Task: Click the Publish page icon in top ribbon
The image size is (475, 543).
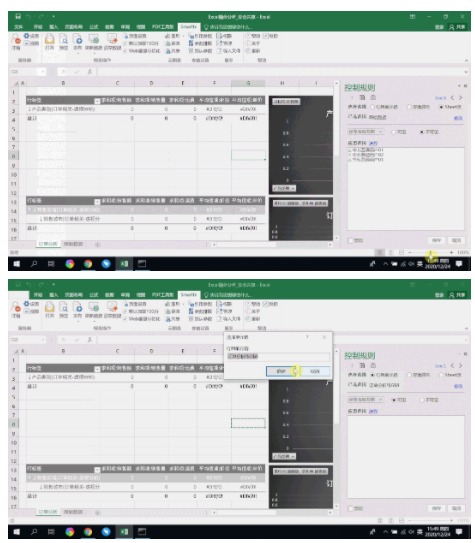Action: (x=77, y=39)
